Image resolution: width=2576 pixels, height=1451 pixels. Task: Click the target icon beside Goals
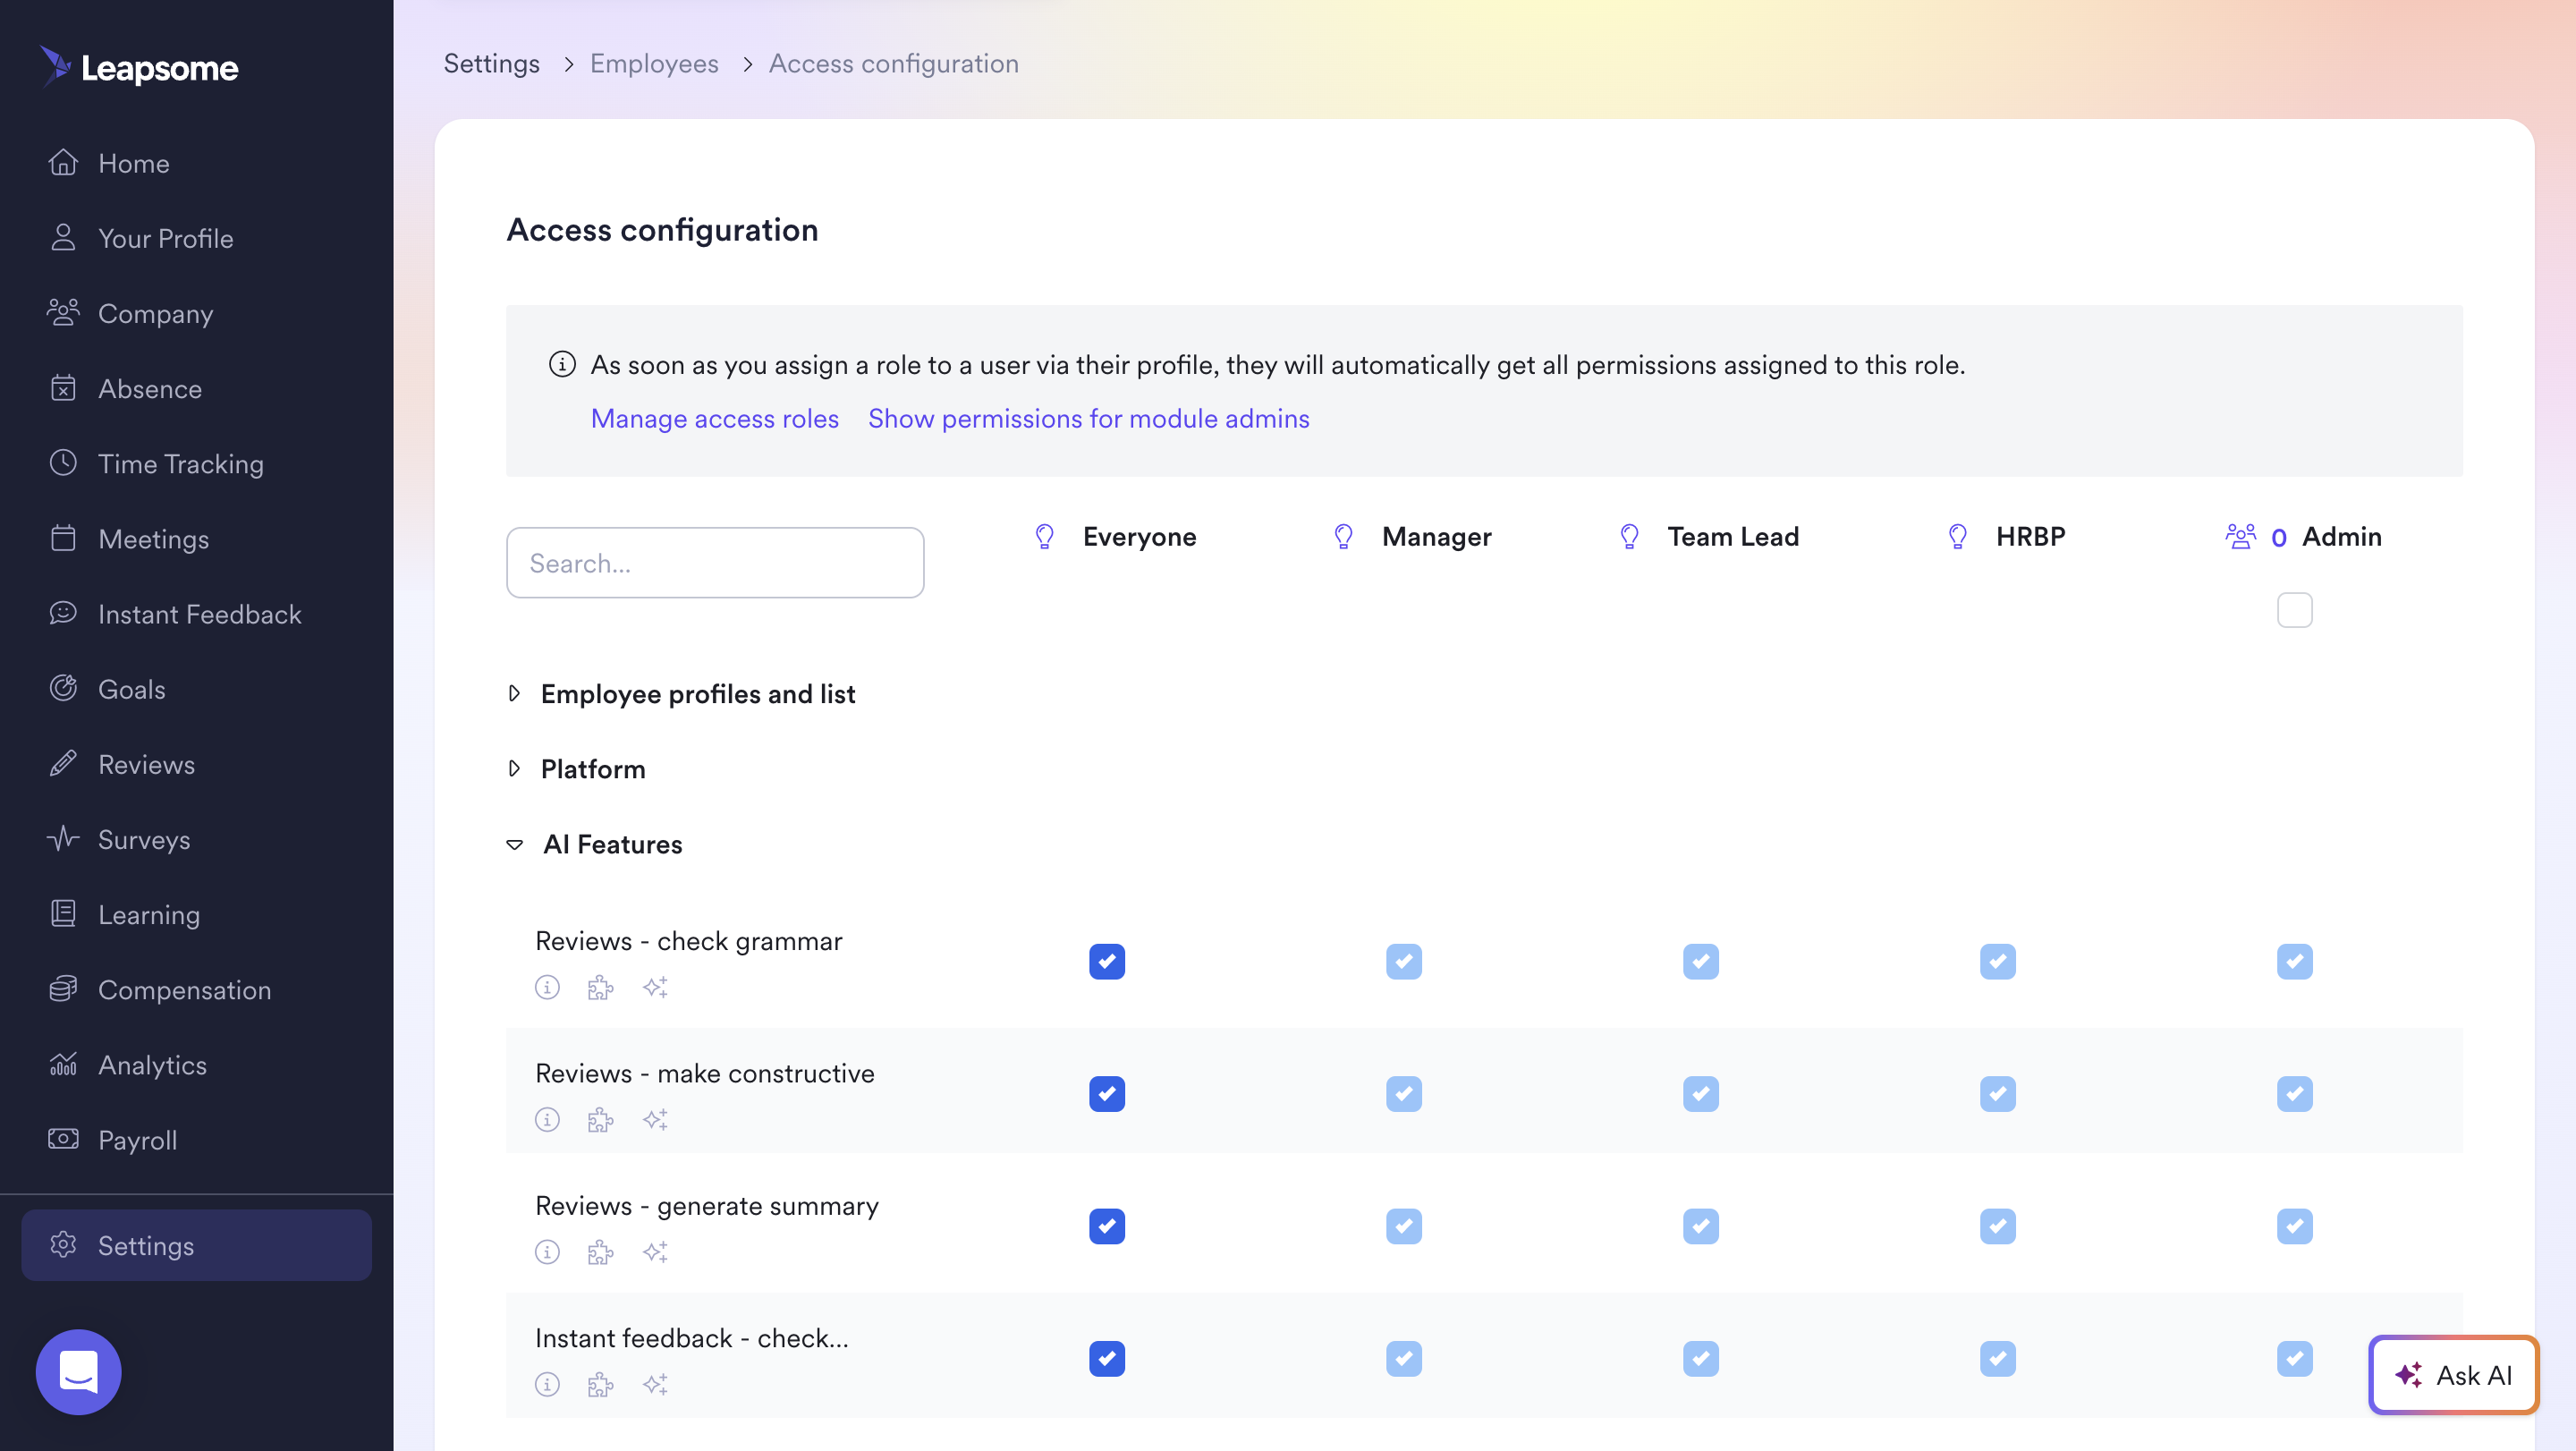(63, 688)
